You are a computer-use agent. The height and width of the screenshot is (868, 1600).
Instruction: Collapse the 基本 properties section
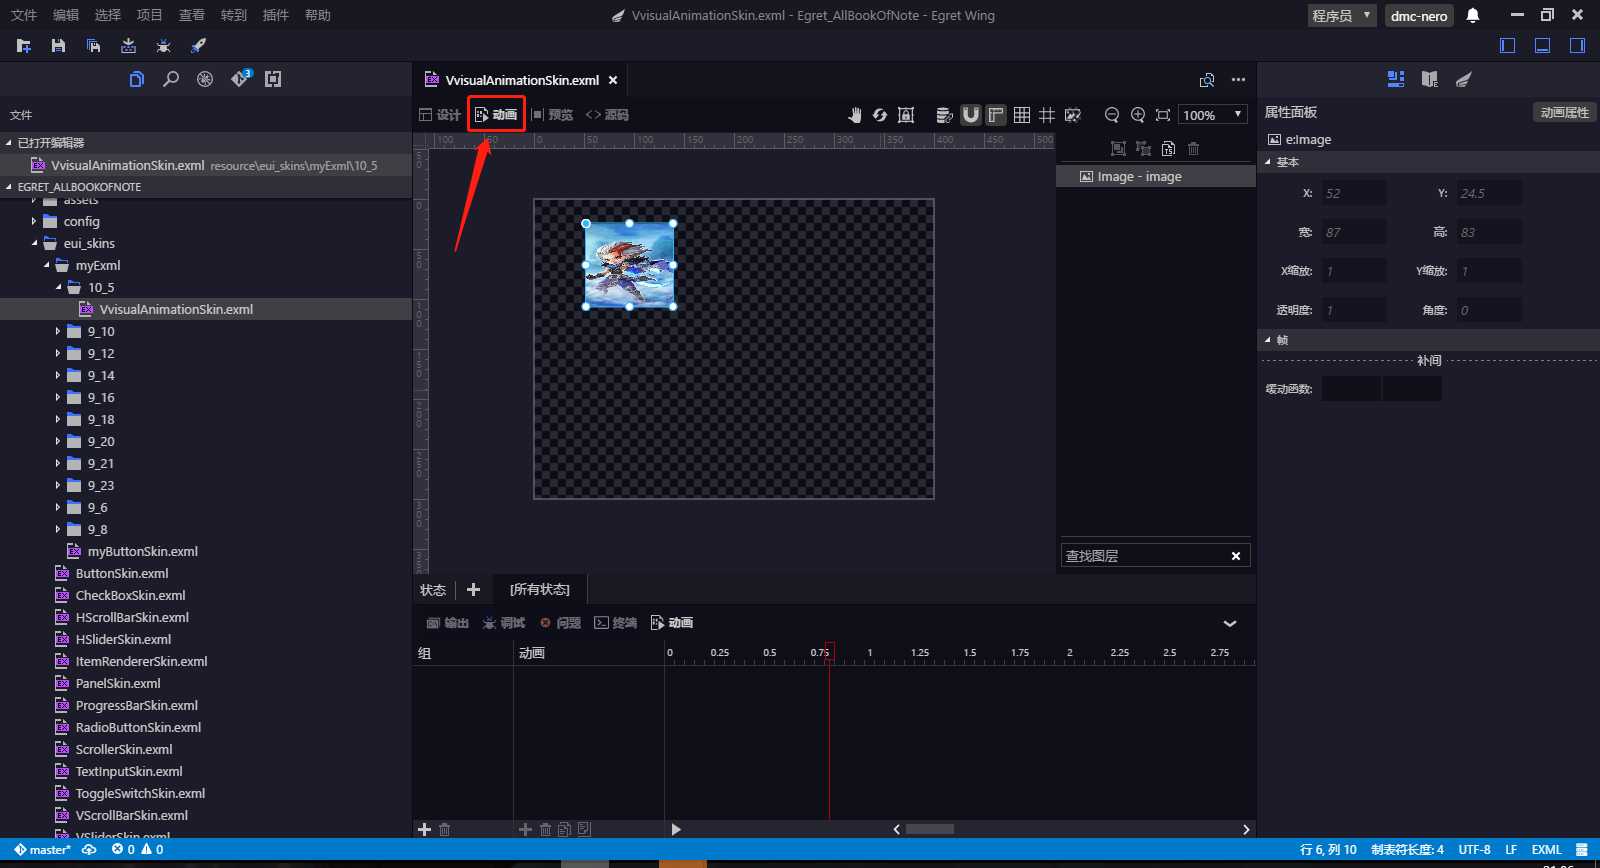(x=1268, y=162)
